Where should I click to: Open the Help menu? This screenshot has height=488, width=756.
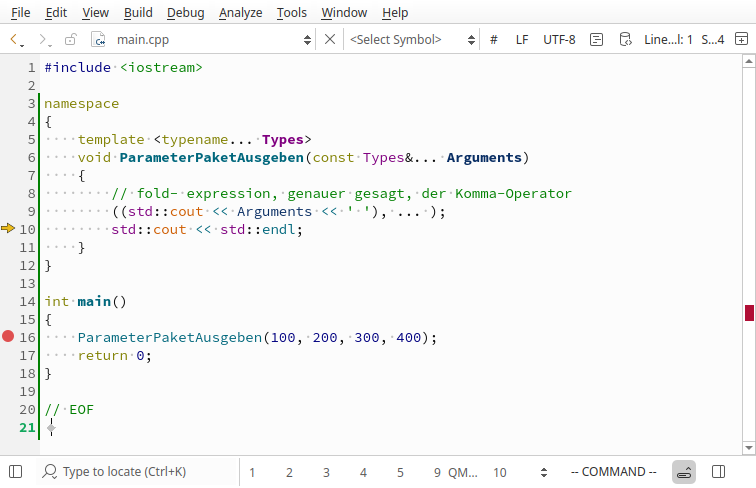[395, 13]
